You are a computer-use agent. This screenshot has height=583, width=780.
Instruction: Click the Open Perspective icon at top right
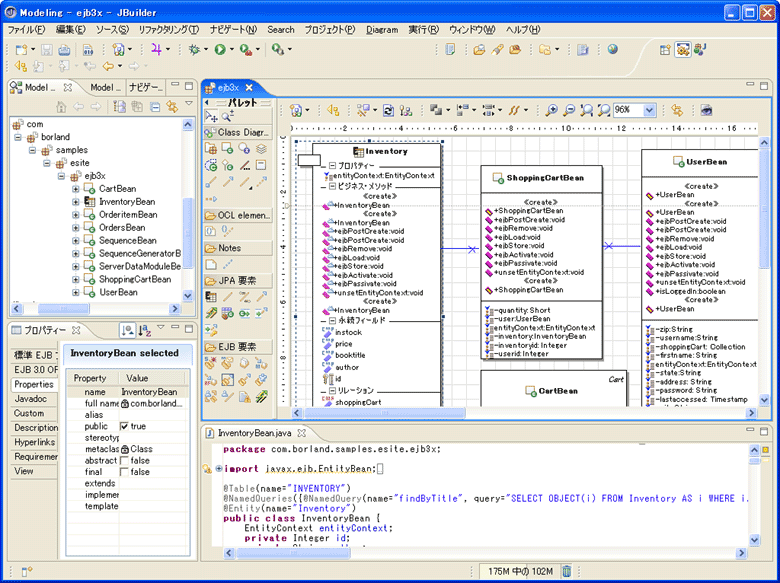click(665, 50)
